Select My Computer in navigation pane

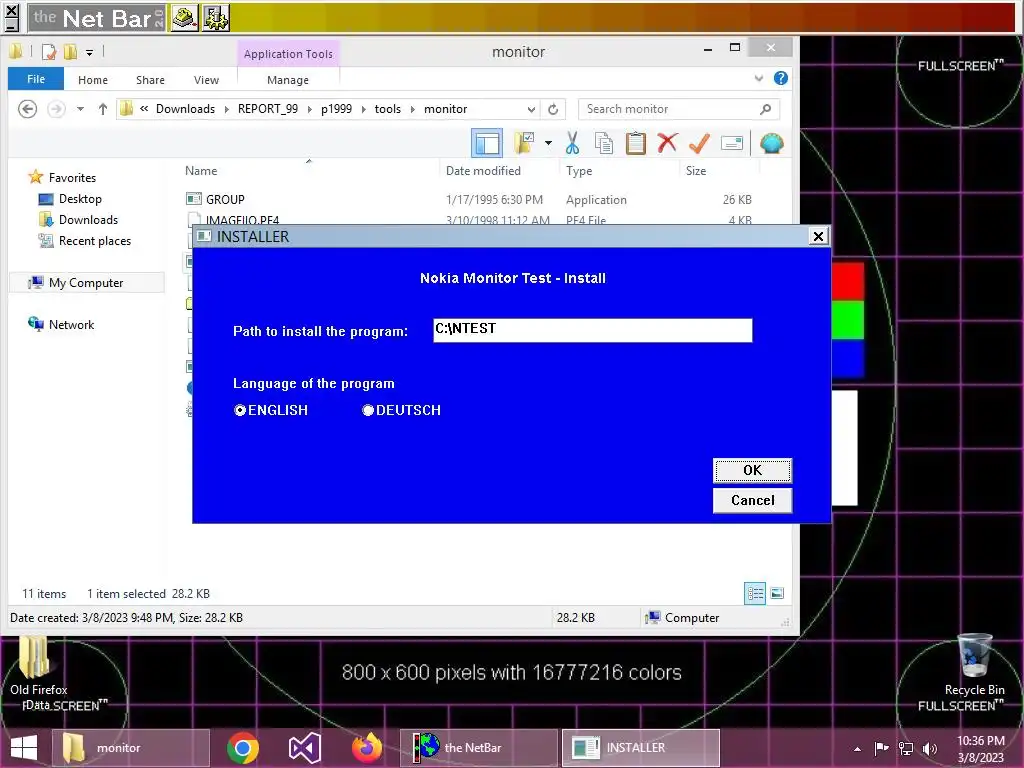[x=86, y=283]
